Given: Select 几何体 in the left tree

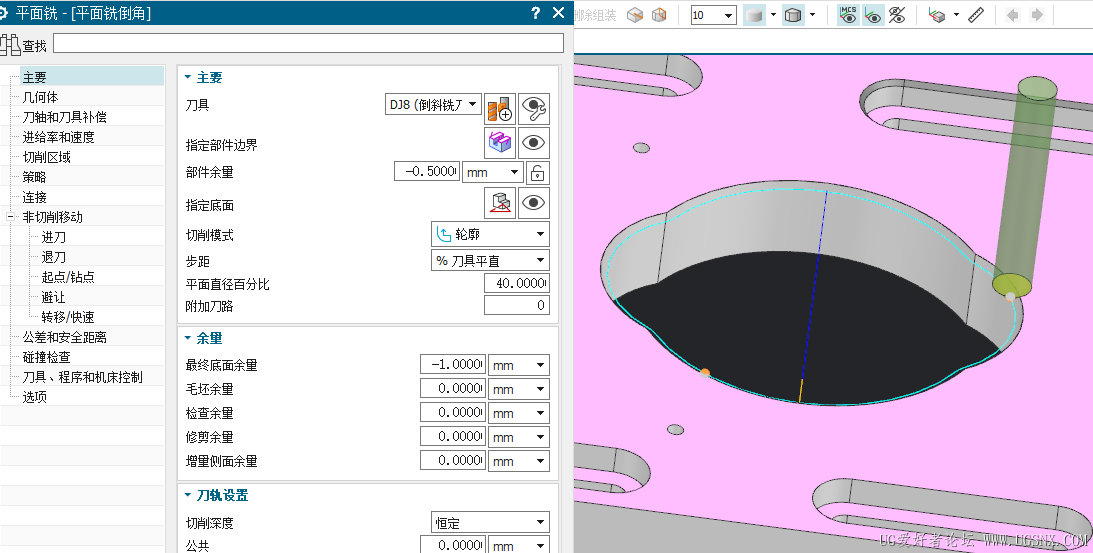Looking at the screenshot, I should (x=40, y=97).
